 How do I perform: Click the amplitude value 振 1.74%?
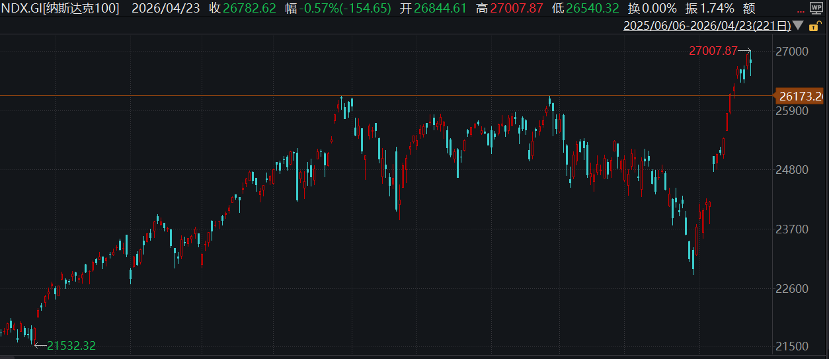[710, 8]
